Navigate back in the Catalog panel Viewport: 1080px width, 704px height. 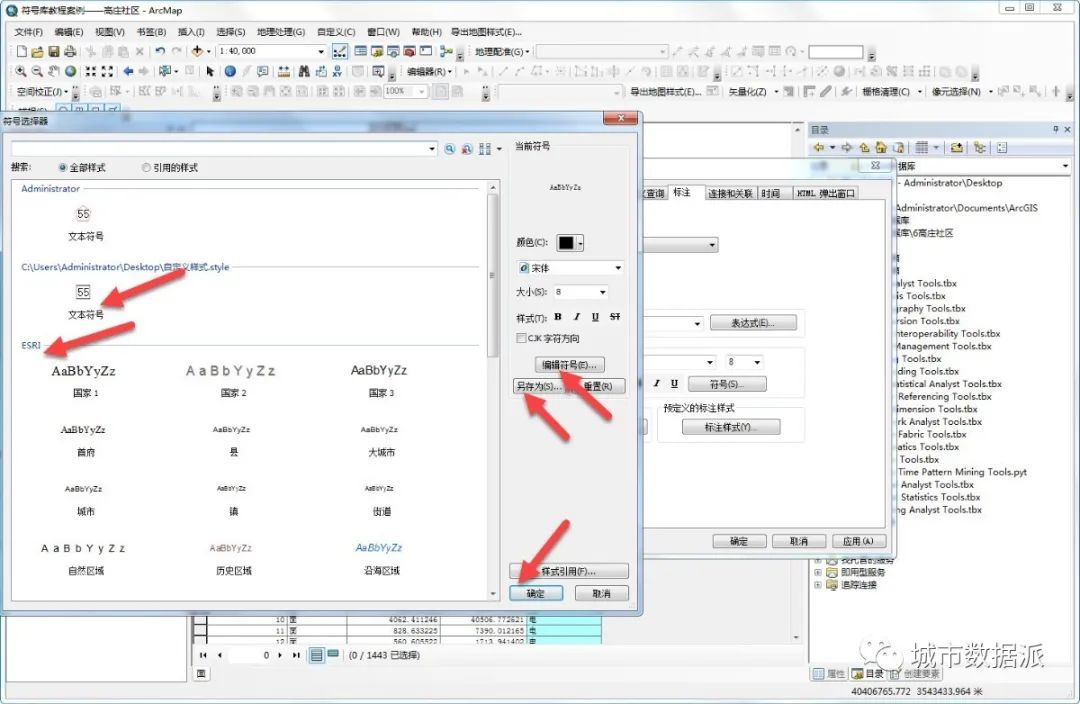coord(818,147)
